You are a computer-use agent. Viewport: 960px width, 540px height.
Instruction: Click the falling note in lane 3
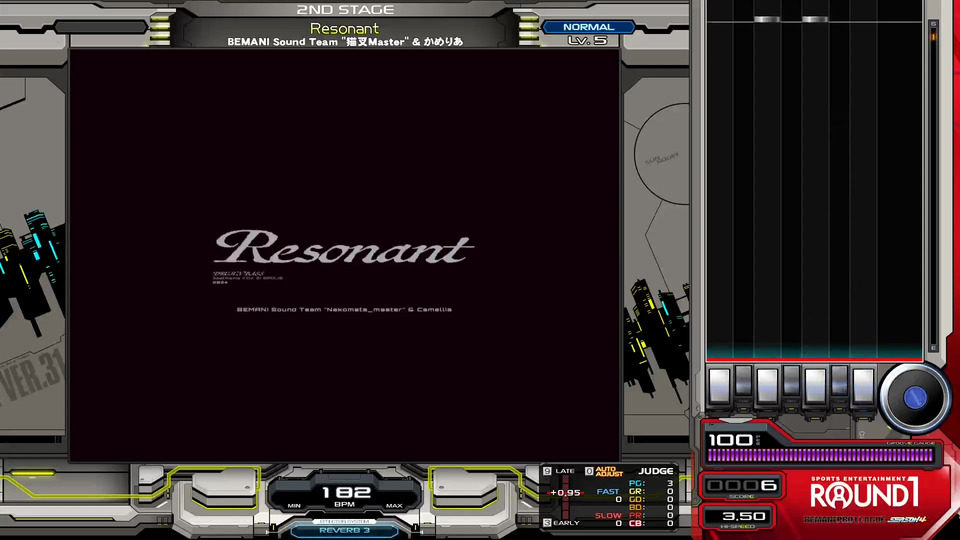point(767,20)
